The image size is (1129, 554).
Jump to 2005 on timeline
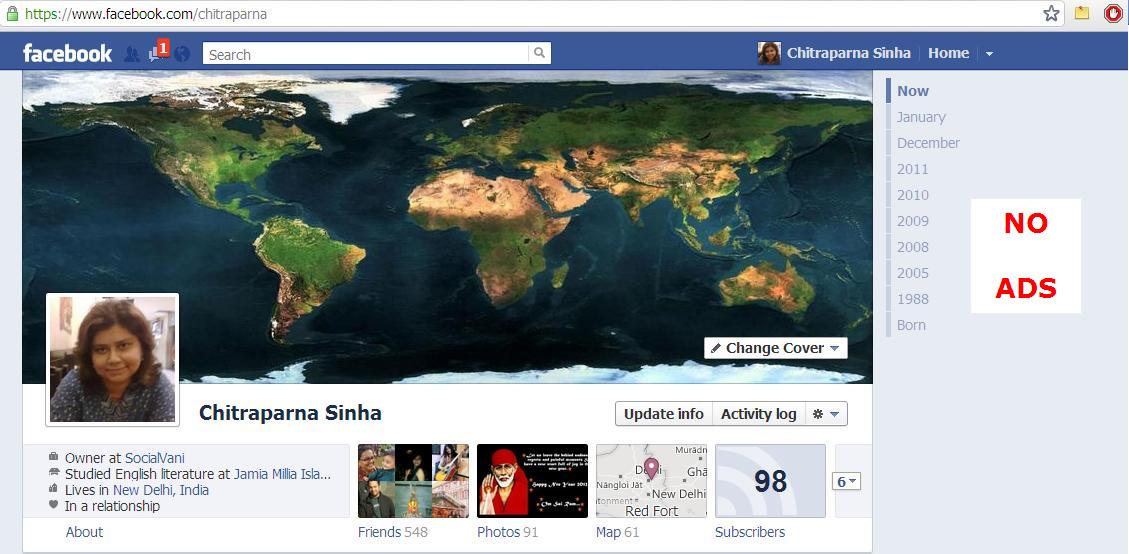912,273
